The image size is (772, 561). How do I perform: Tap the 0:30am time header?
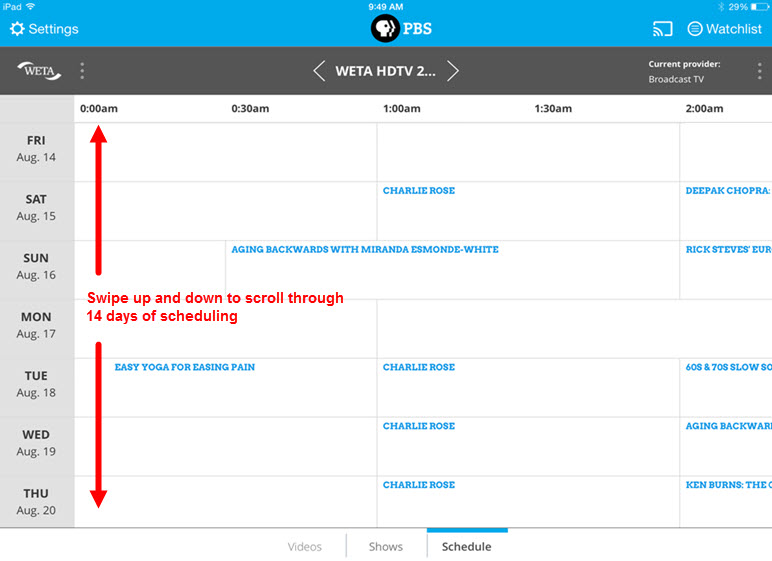pyautogui.click(x=250, y=108)
